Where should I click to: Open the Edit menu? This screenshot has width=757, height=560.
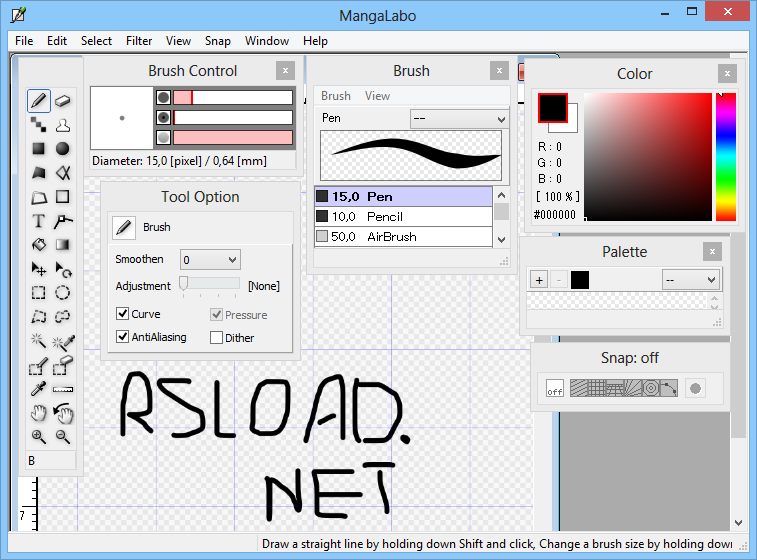[x=57, y=41]
